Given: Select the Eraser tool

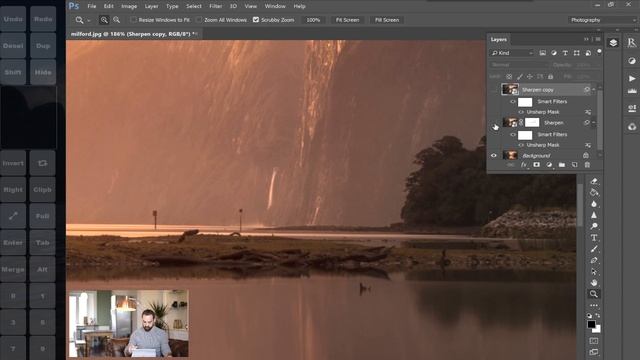Looking at the screenshot, I should point(594,181).
